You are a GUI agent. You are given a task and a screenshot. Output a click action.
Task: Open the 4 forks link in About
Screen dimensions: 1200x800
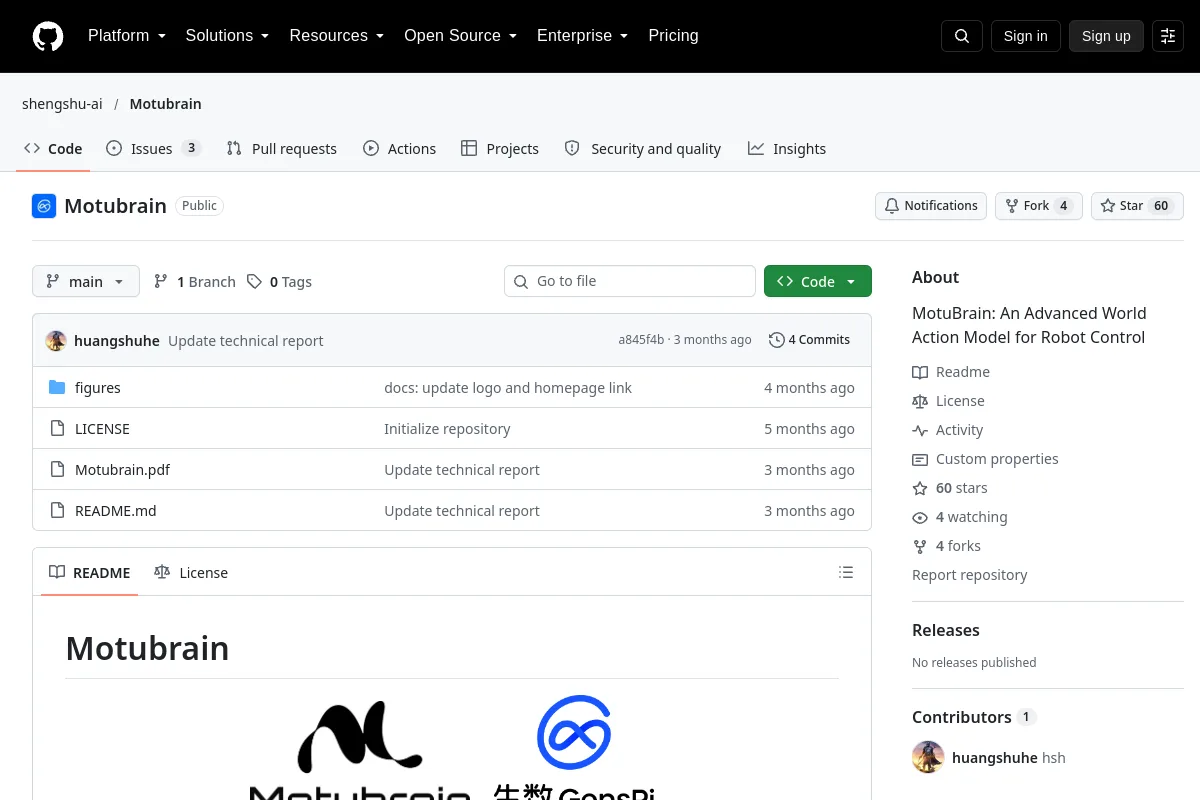(946, 546)
